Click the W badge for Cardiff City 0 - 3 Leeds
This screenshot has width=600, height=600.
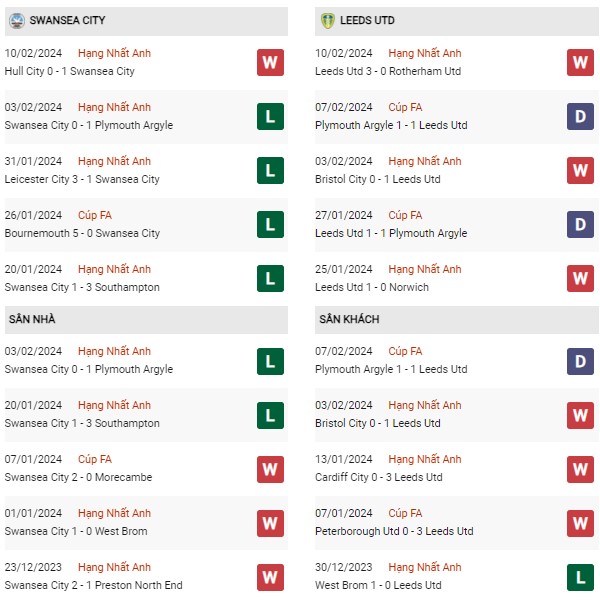pyautogui.click(x=580, y=469)
